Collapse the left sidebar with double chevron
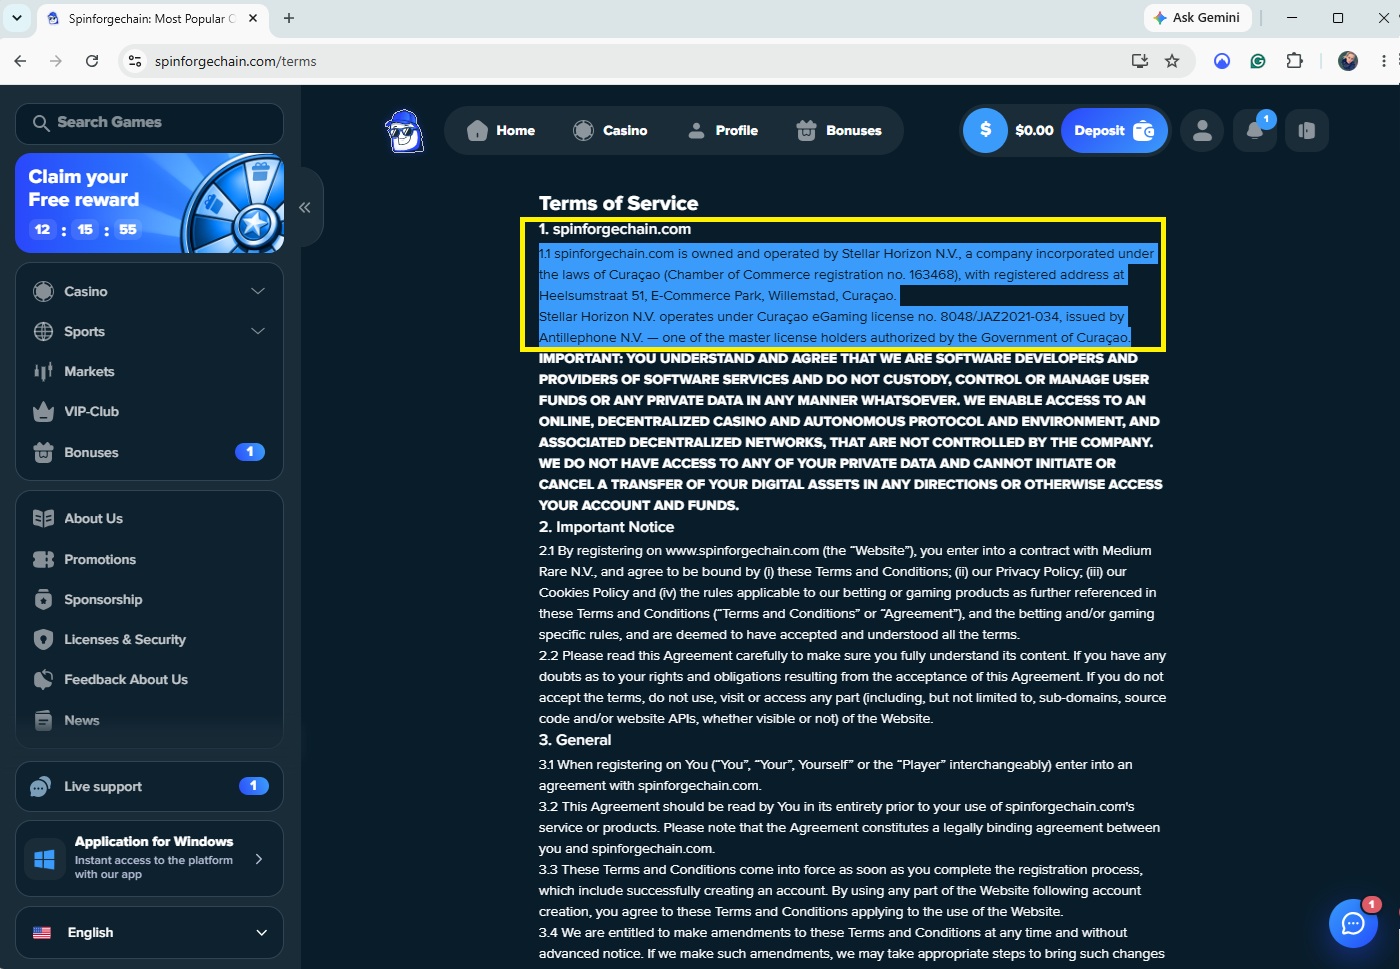 [305, 208]
